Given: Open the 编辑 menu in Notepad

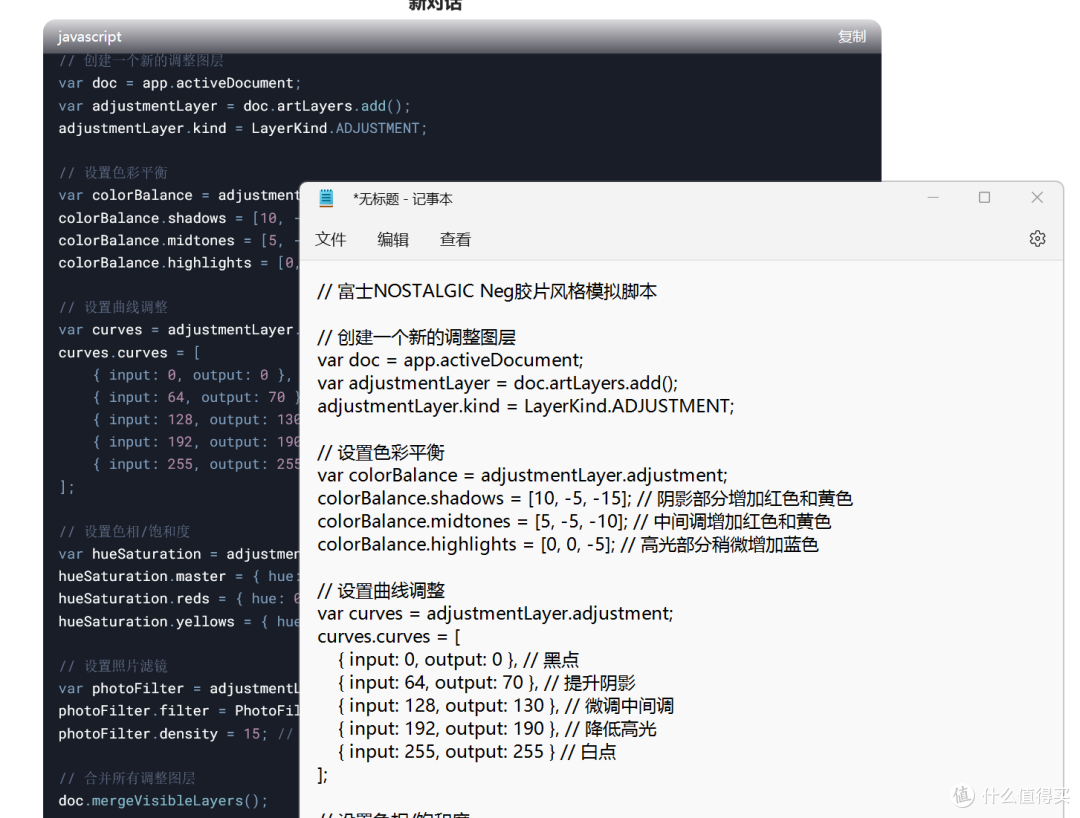Looking at the screenshot, I should tap(393, 240).
